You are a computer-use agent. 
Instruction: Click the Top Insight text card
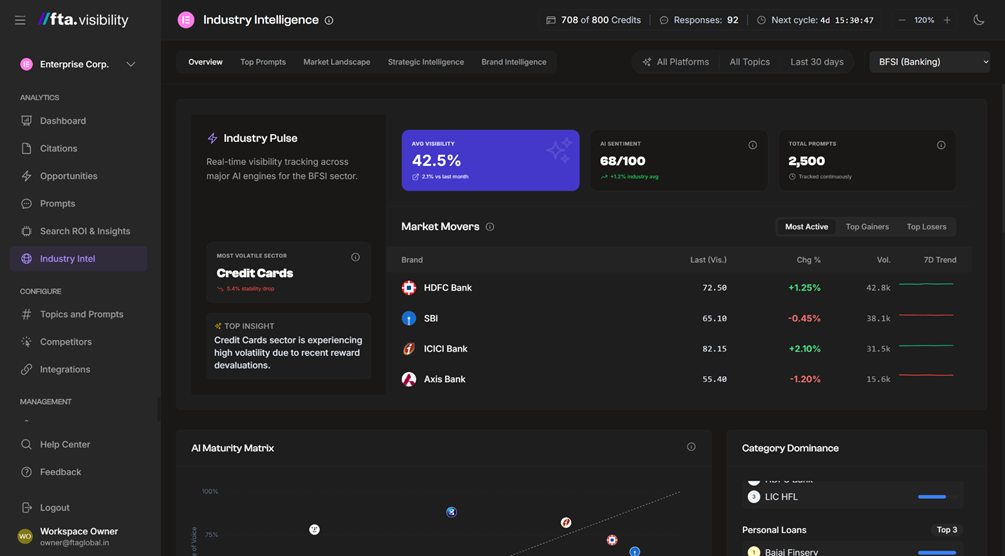[x=288, y=346]
